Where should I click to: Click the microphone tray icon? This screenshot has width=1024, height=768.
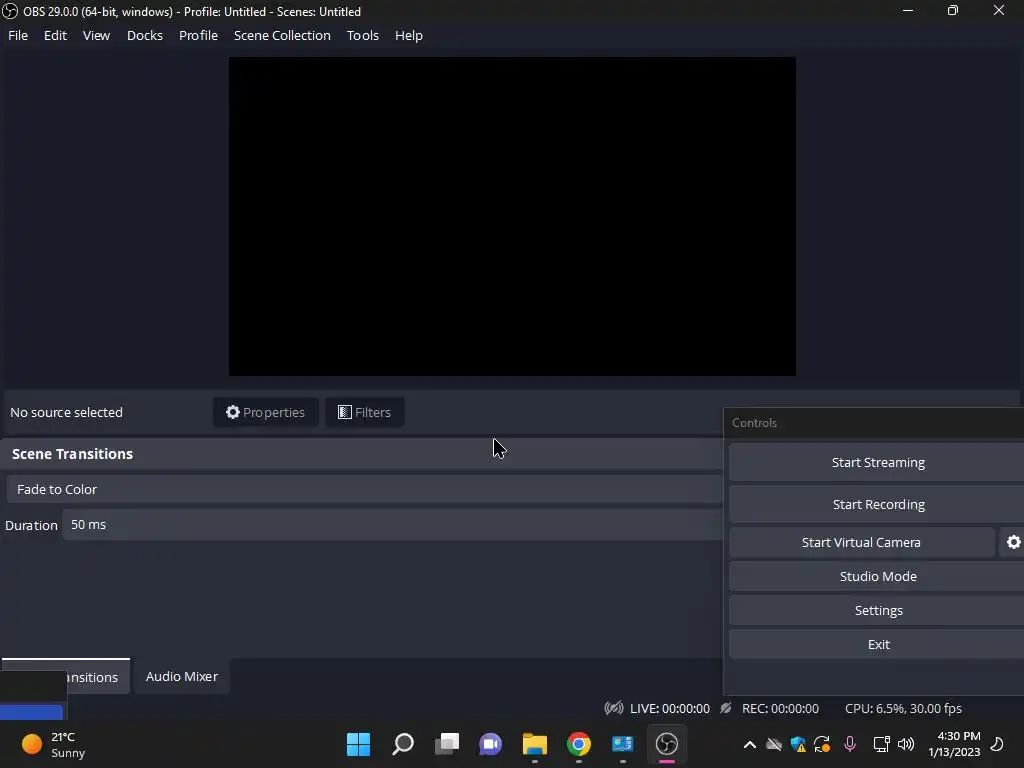click(850, 744)
